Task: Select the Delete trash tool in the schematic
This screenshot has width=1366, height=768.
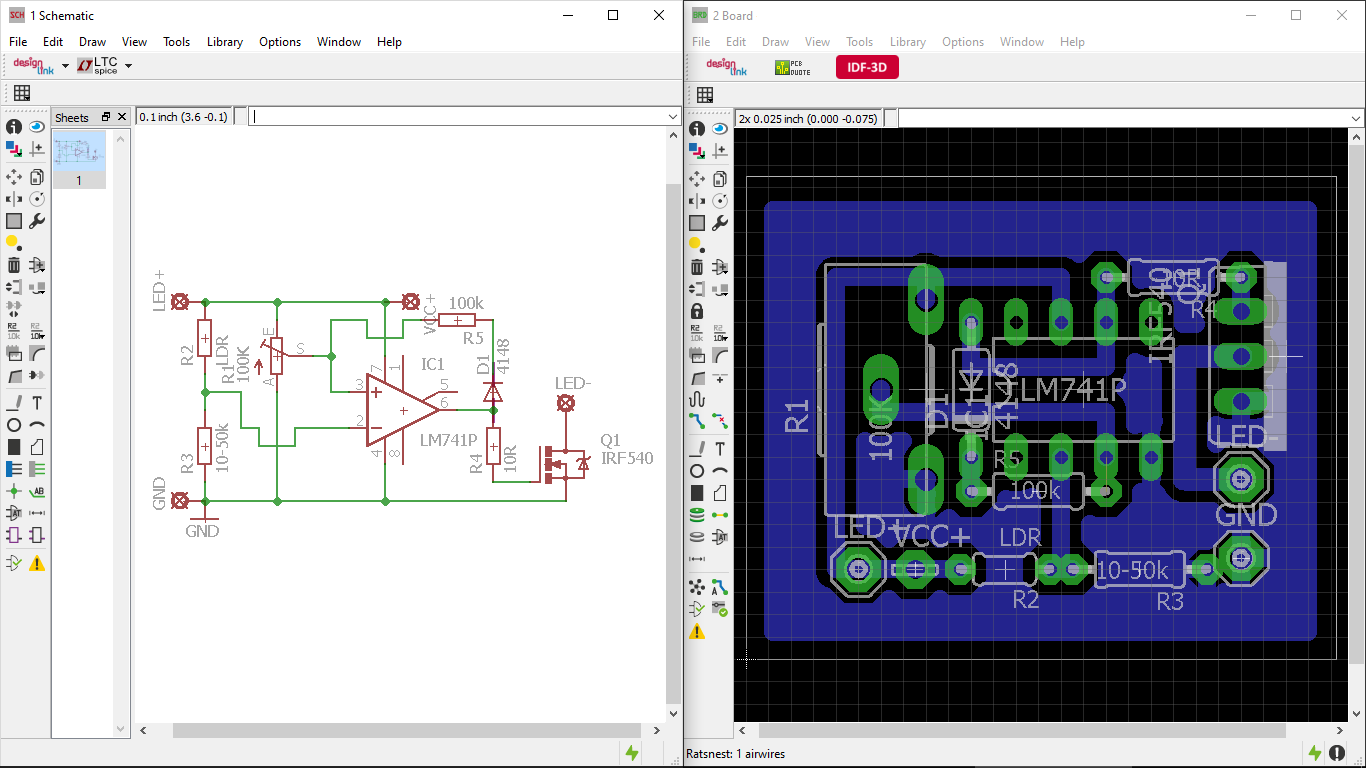Action: pos(14,265)
